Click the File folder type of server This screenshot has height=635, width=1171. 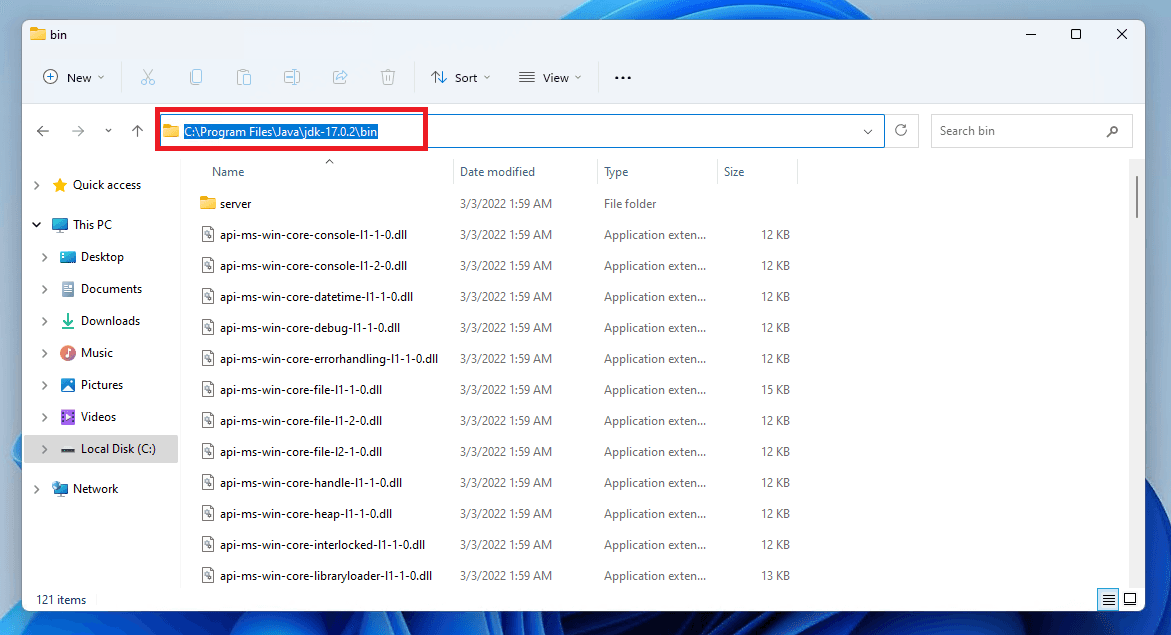pyautogui.click(x=630, y=204)
